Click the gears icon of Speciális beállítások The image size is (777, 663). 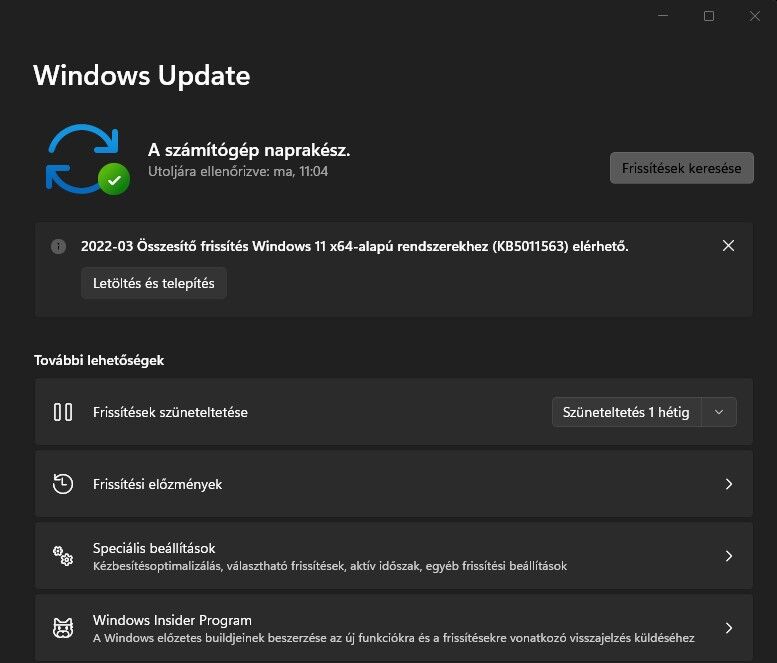click(x=63, y=556)
